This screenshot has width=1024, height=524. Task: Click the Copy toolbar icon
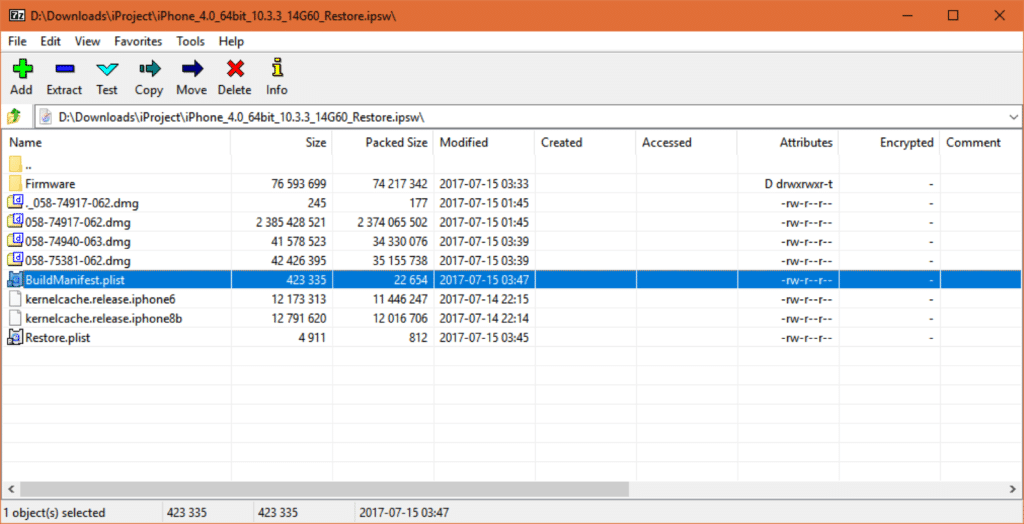pos(149,69)
